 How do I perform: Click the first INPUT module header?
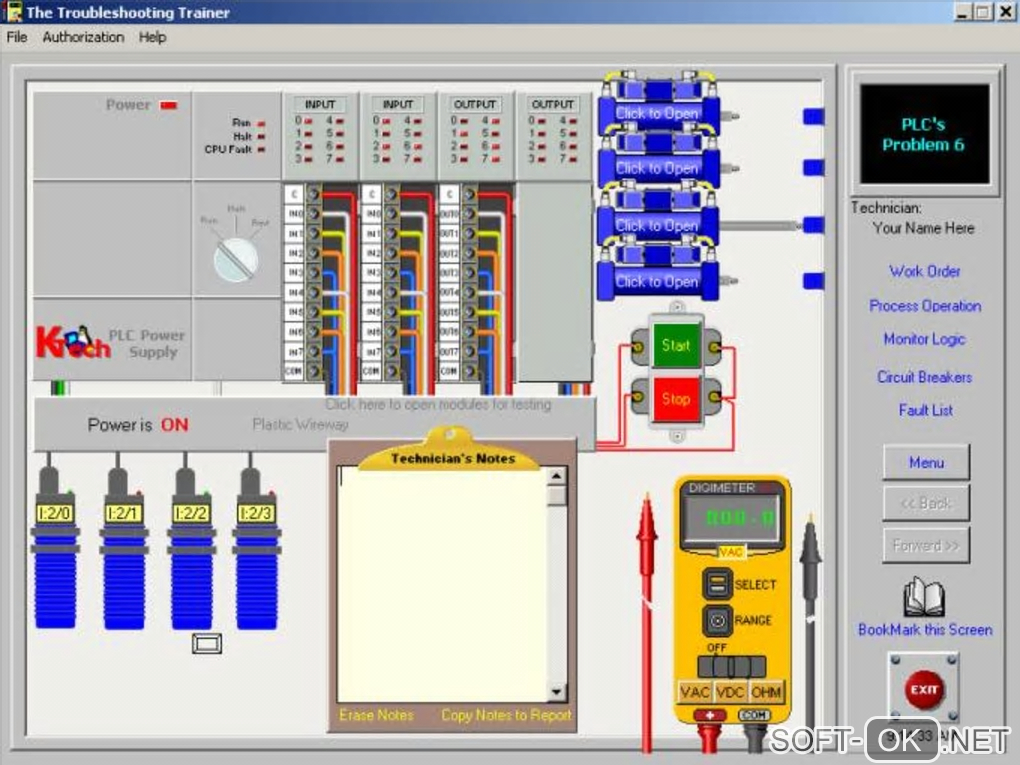(319, 104)
